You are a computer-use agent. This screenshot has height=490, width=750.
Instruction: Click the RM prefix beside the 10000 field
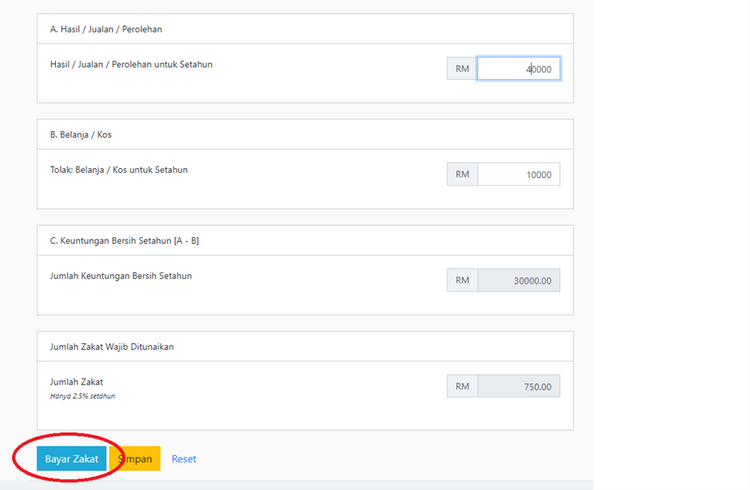tap(462, 175)
